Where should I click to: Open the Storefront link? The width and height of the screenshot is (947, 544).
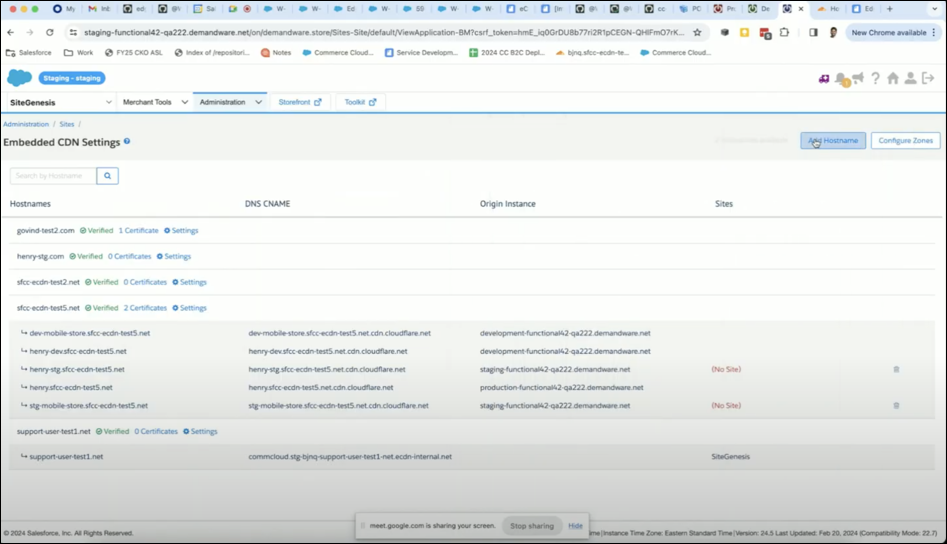tap(300, 102)
